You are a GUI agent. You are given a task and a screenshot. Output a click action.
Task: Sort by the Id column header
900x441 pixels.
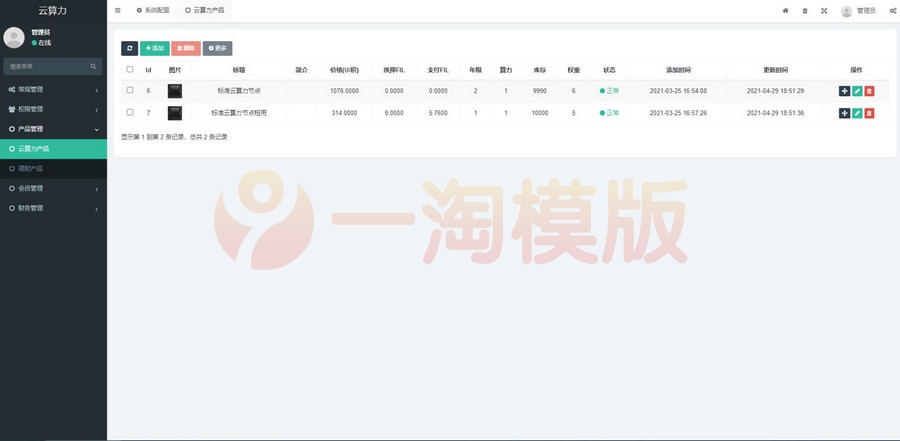point(148,70)
